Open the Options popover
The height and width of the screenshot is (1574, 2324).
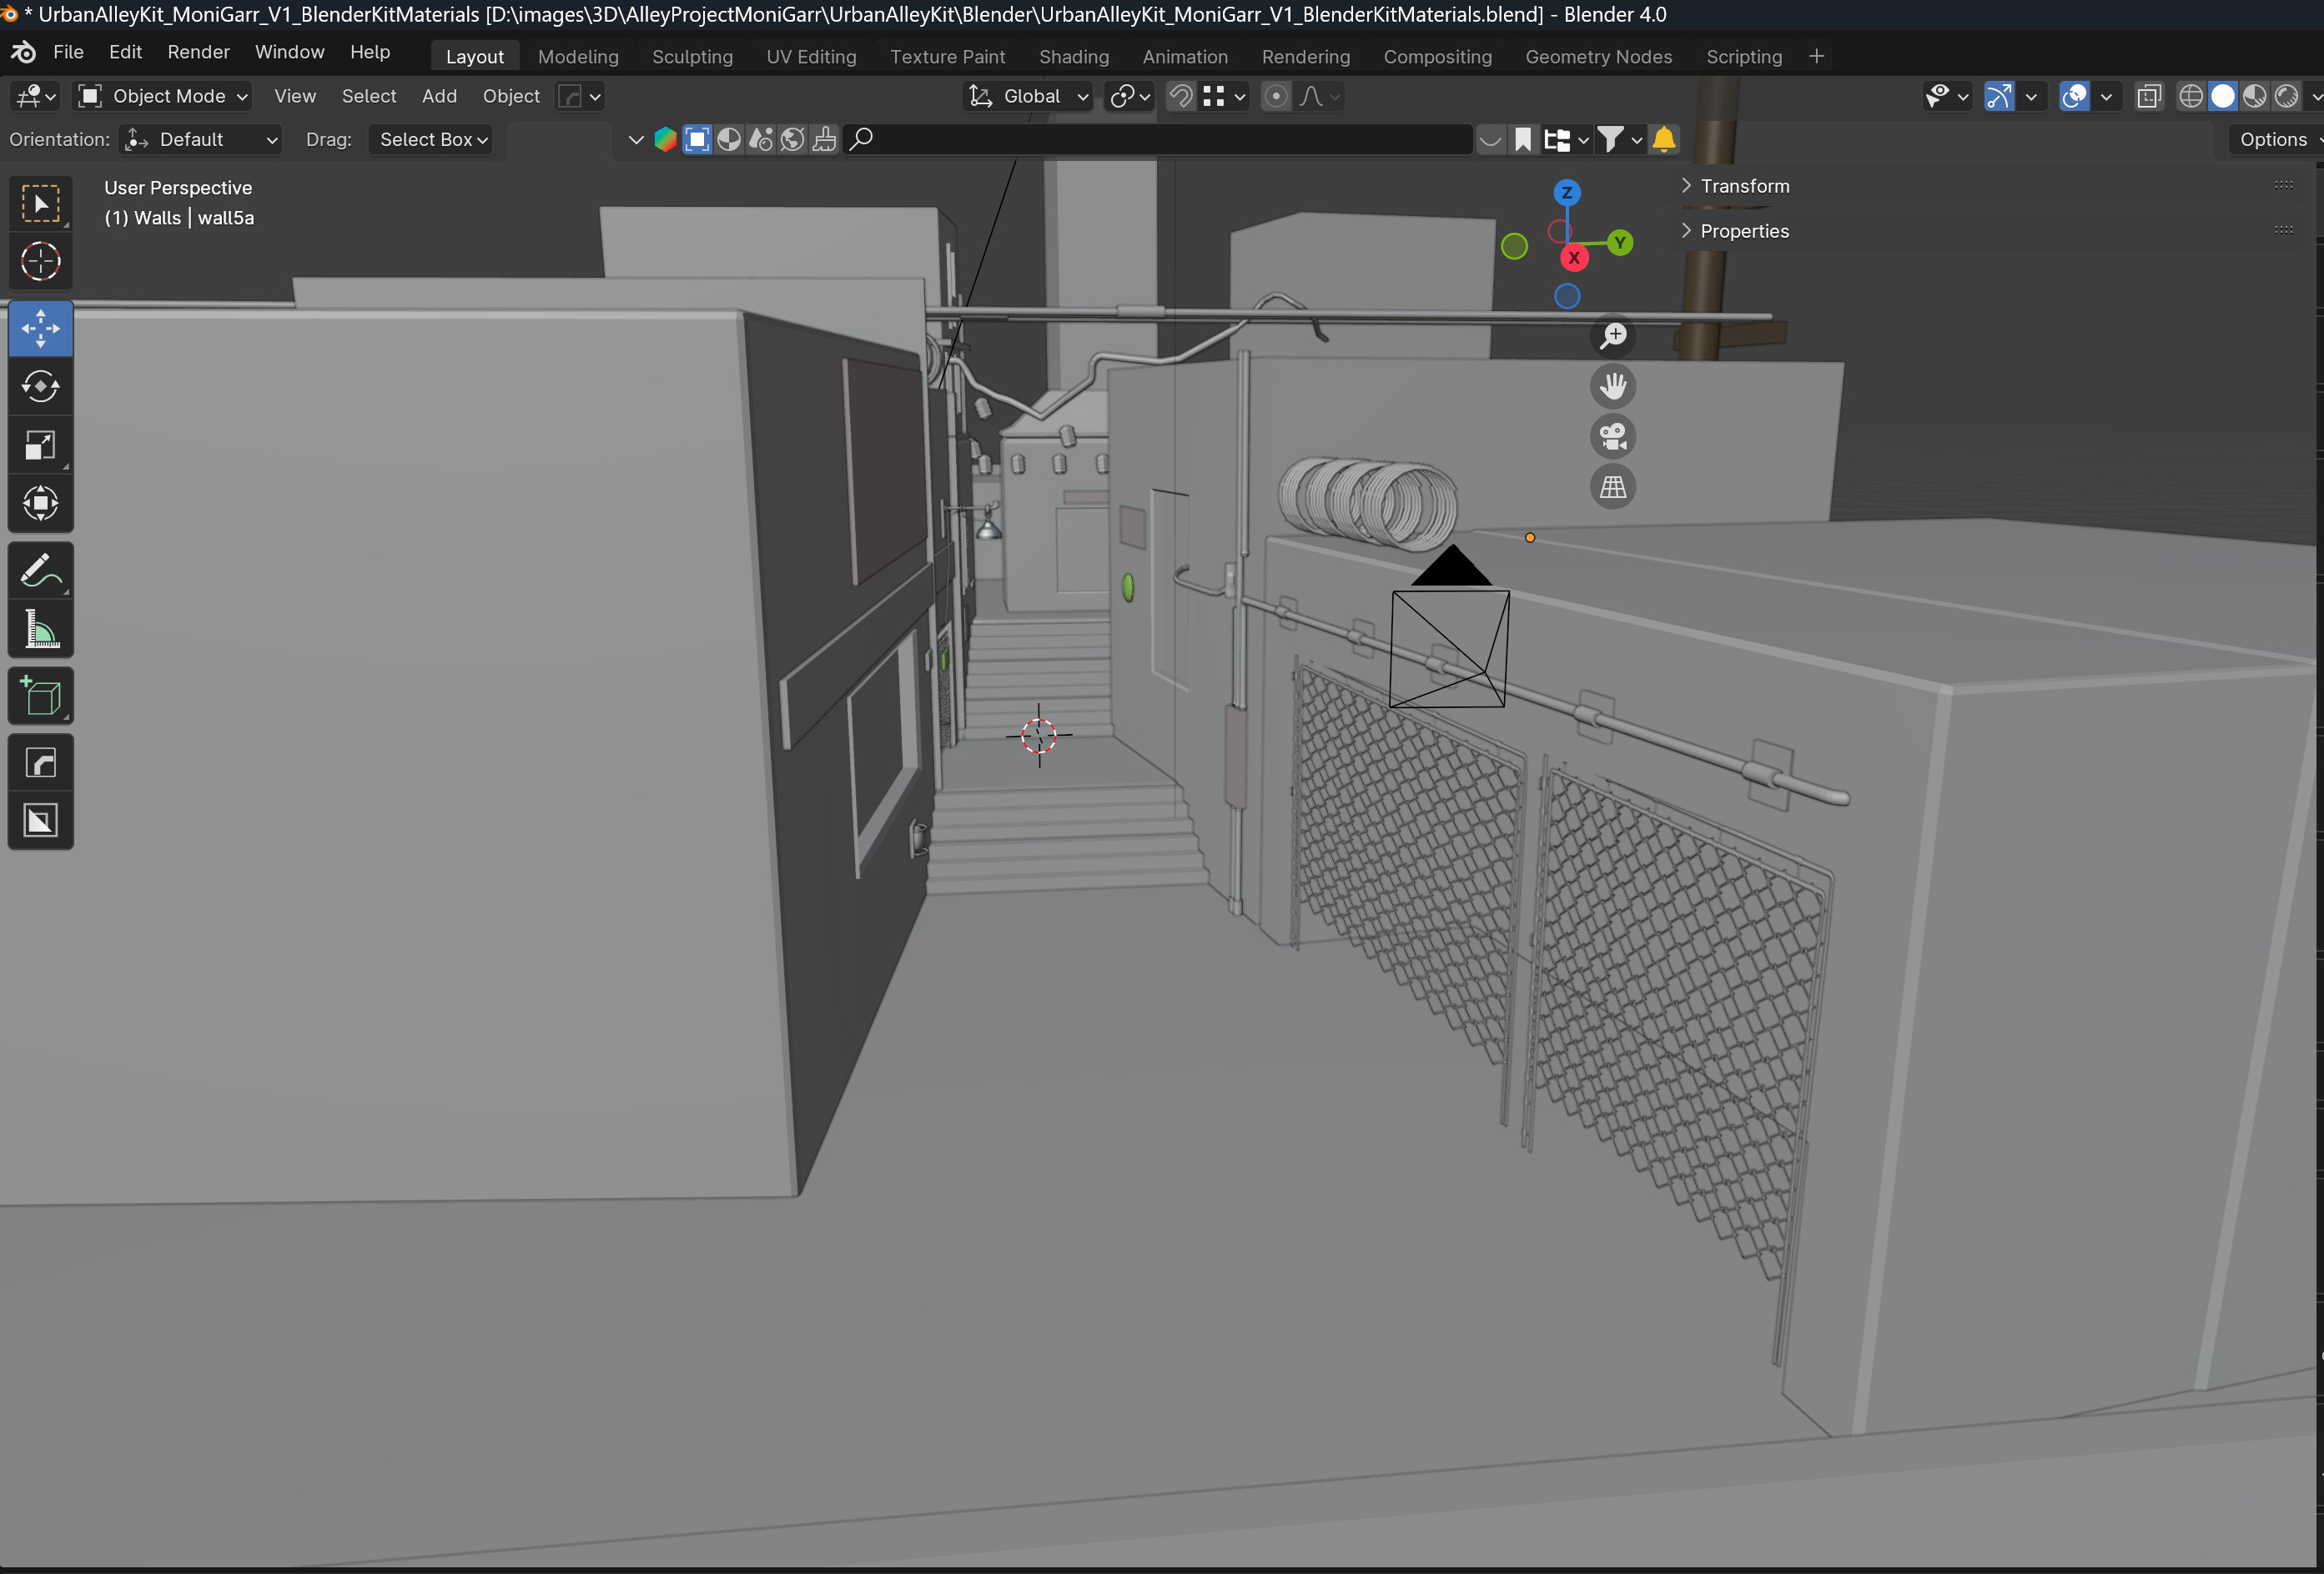(x=2276, y=139)
